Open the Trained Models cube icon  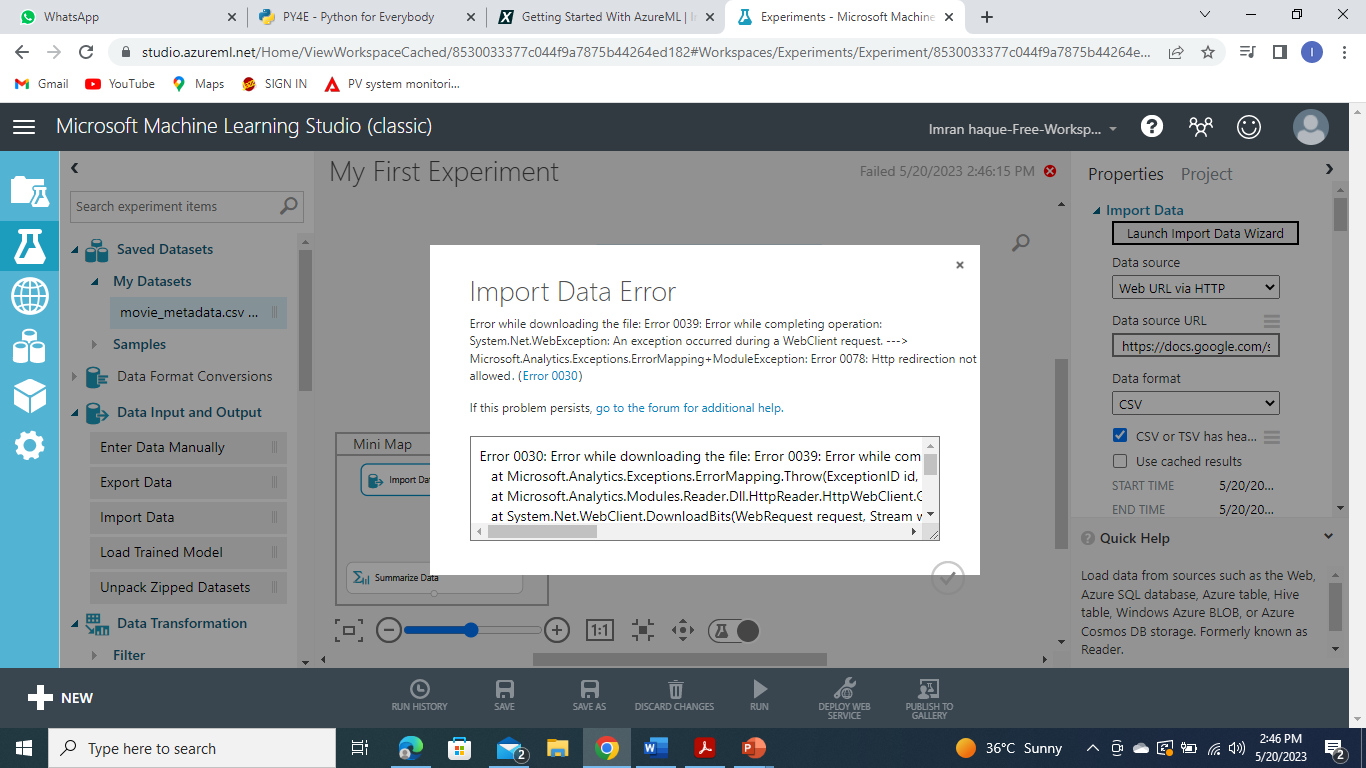[x=29, y=396]
